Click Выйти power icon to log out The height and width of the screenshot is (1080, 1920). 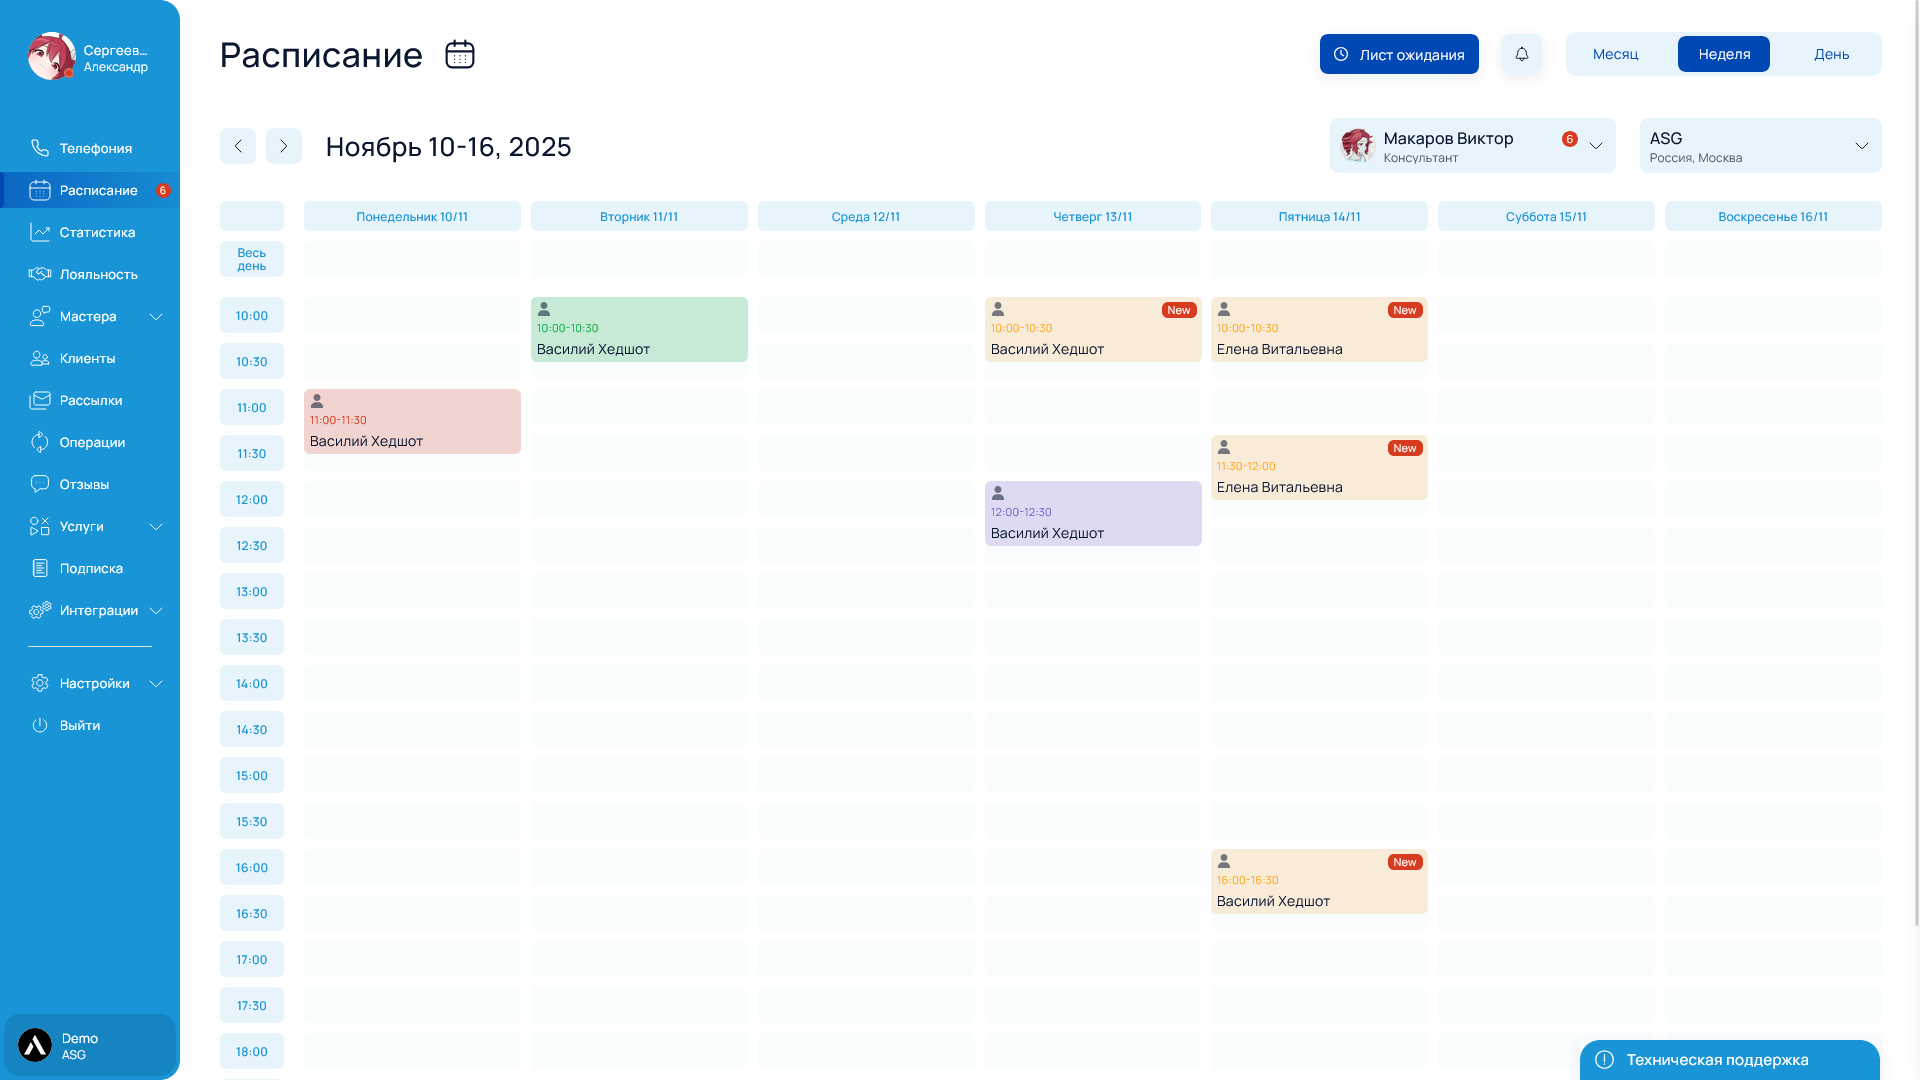click(40, 725)
